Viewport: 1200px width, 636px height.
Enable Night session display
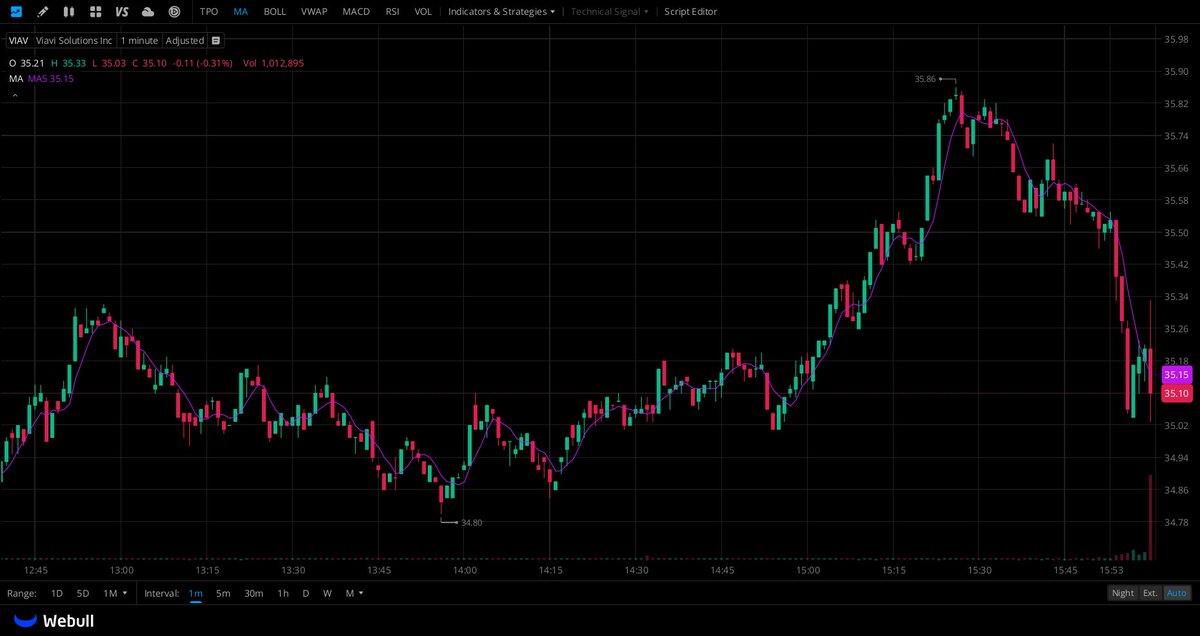click(1123, 593)
